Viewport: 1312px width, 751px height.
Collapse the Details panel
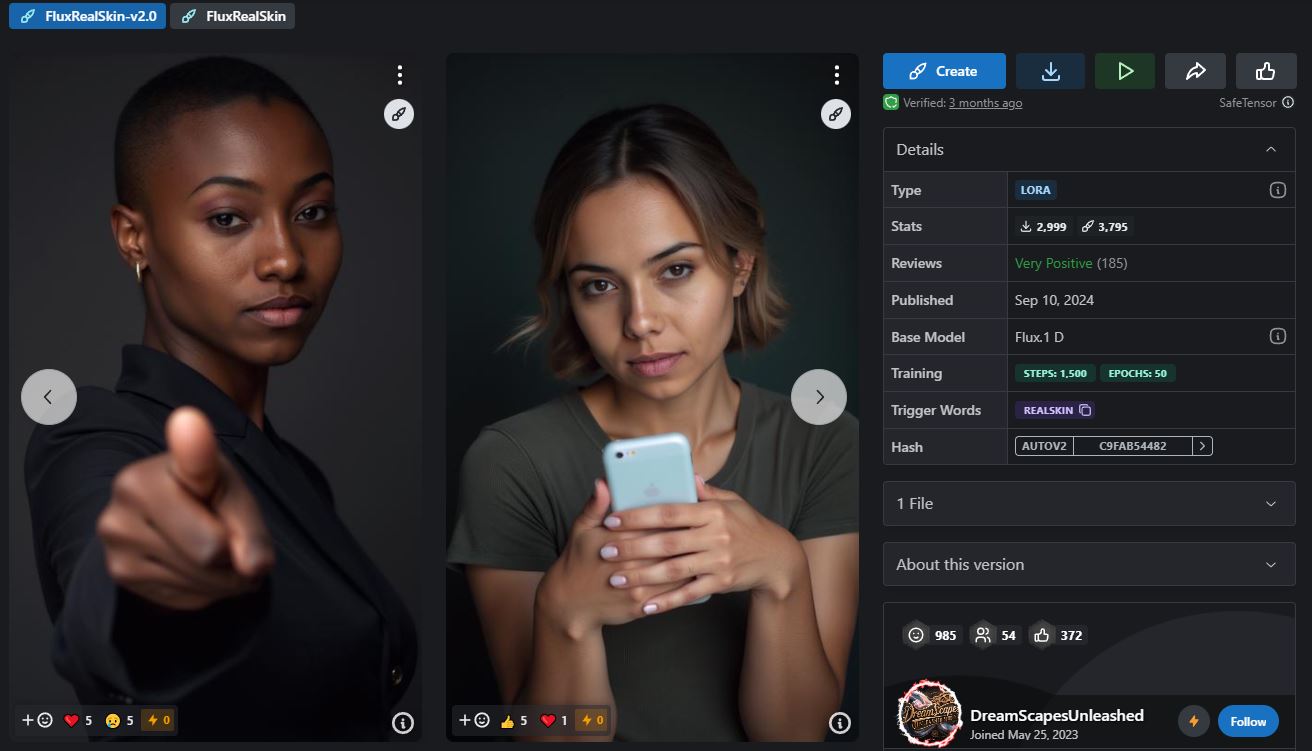coord(1270,150)
